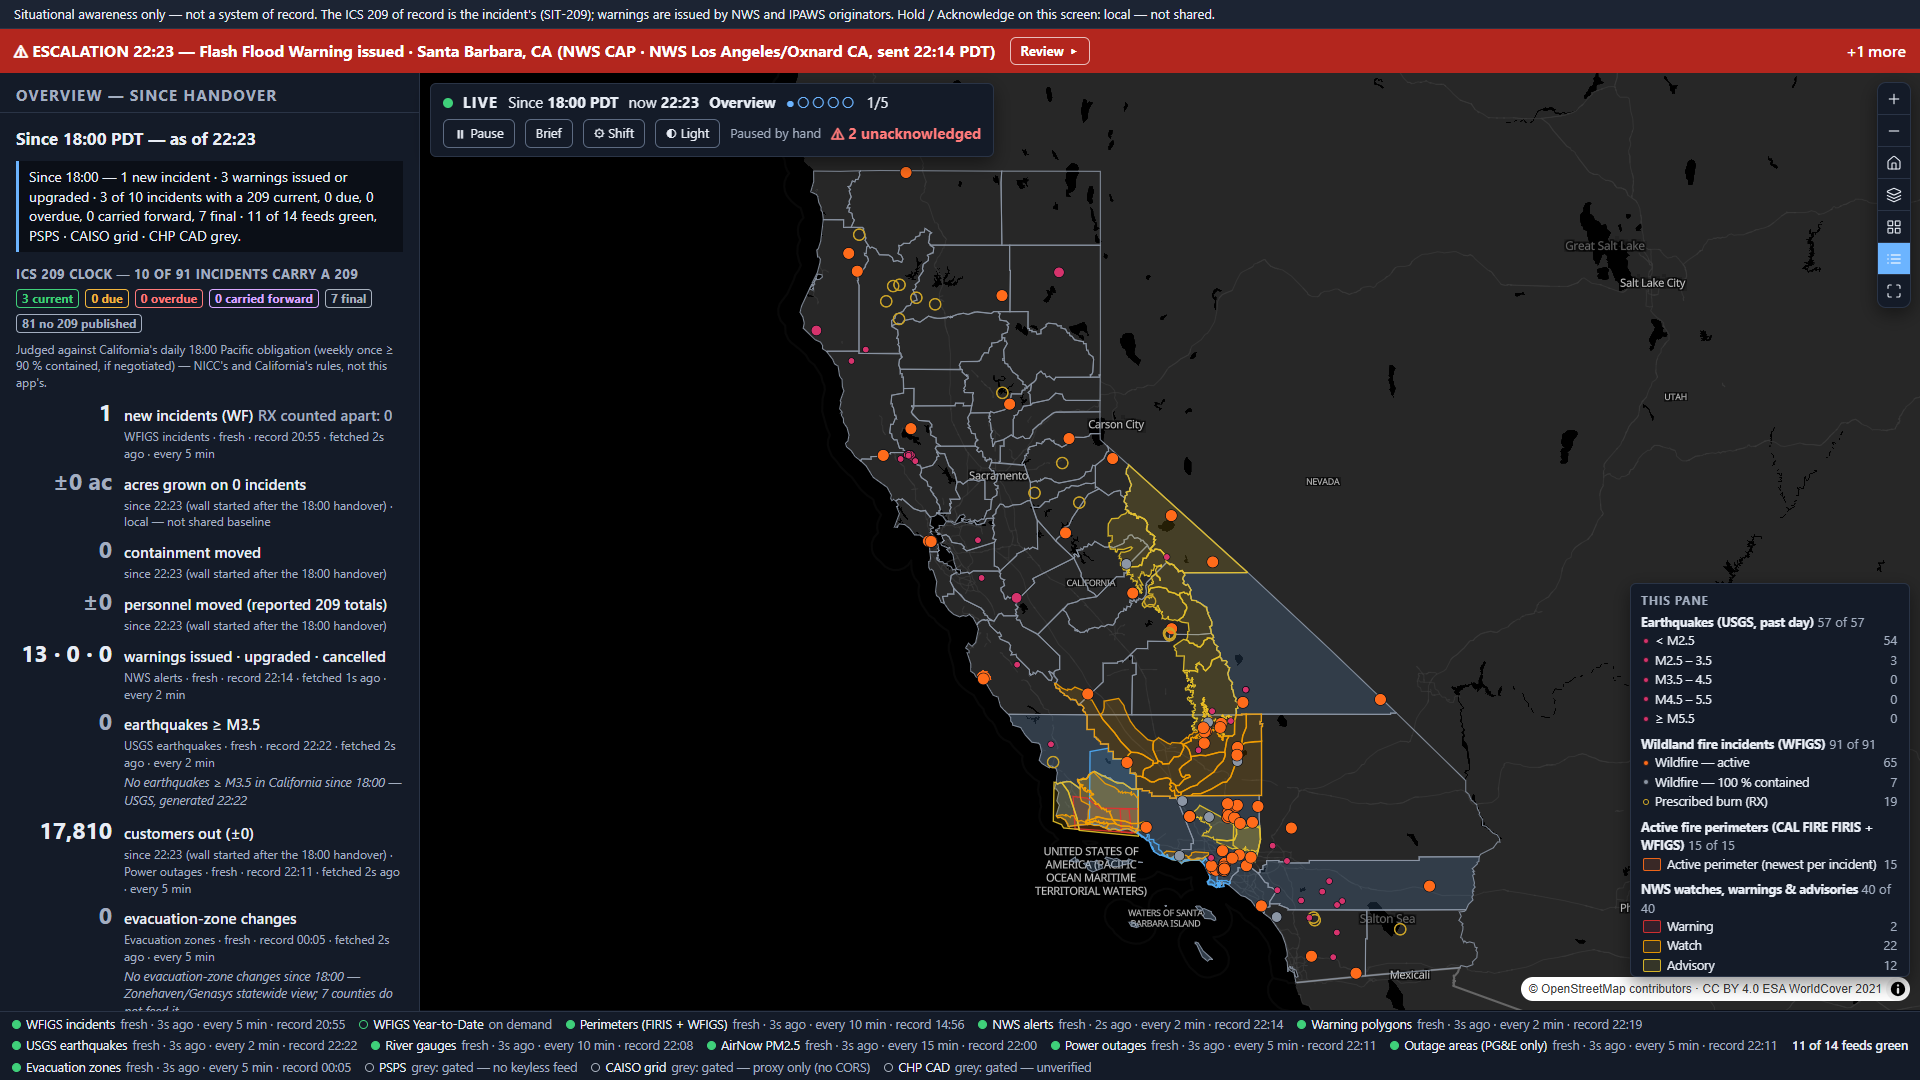Pause the live overview rotation
Viewport: 1920px width, 1080px height.
point(479,134)
